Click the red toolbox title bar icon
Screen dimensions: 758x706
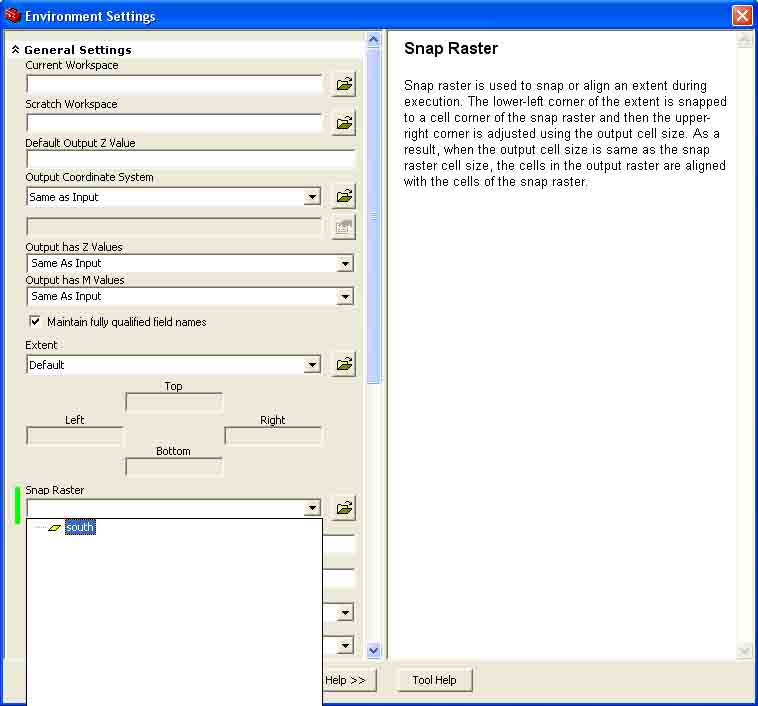click(x=12, y=15)
